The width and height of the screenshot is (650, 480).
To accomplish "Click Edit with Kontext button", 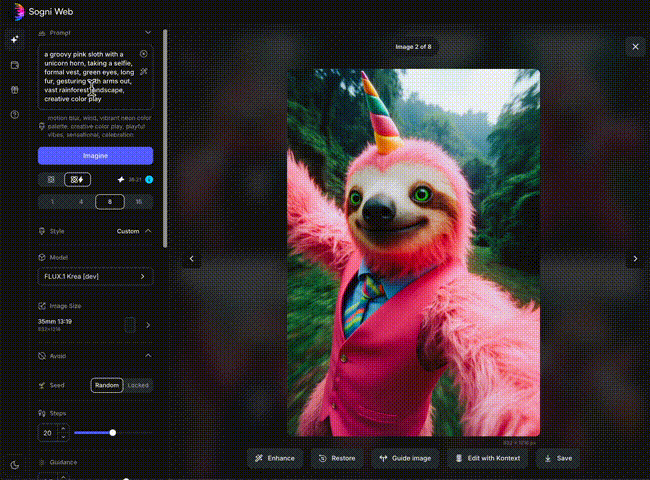I will [487, 458].
